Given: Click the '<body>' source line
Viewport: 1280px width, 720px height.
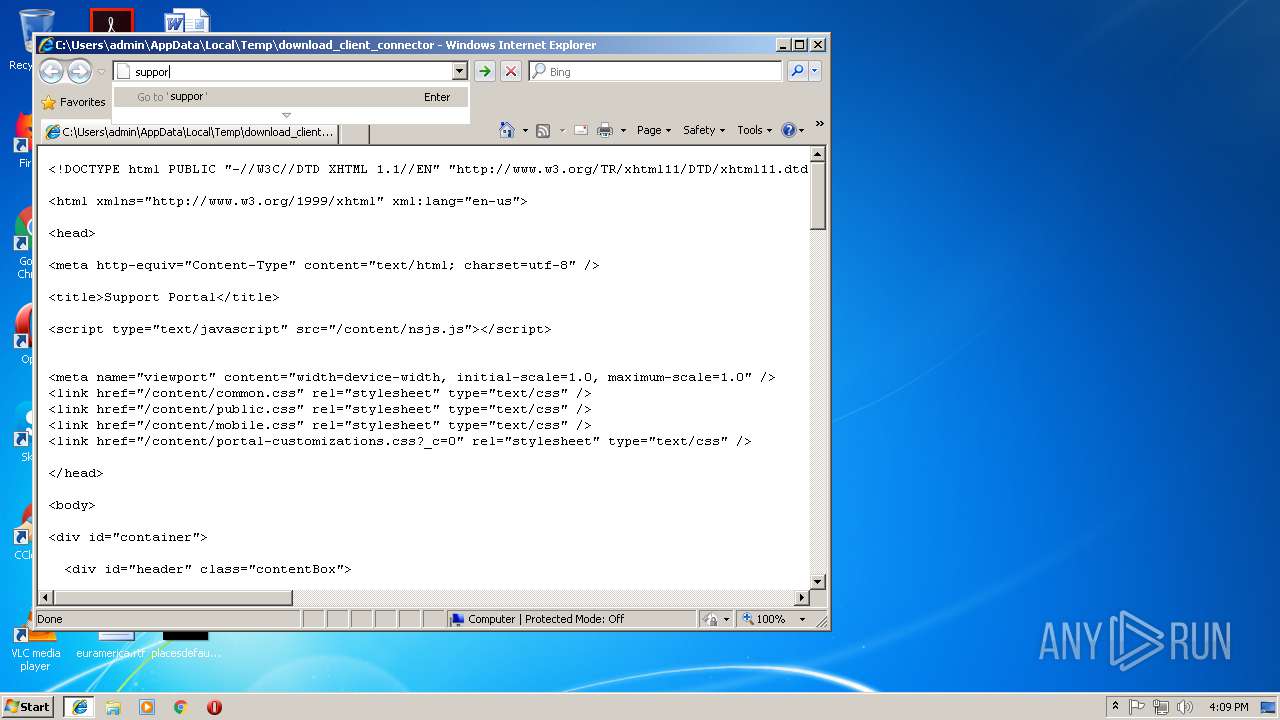Looking at the screenshot, I should coord(72,505).
